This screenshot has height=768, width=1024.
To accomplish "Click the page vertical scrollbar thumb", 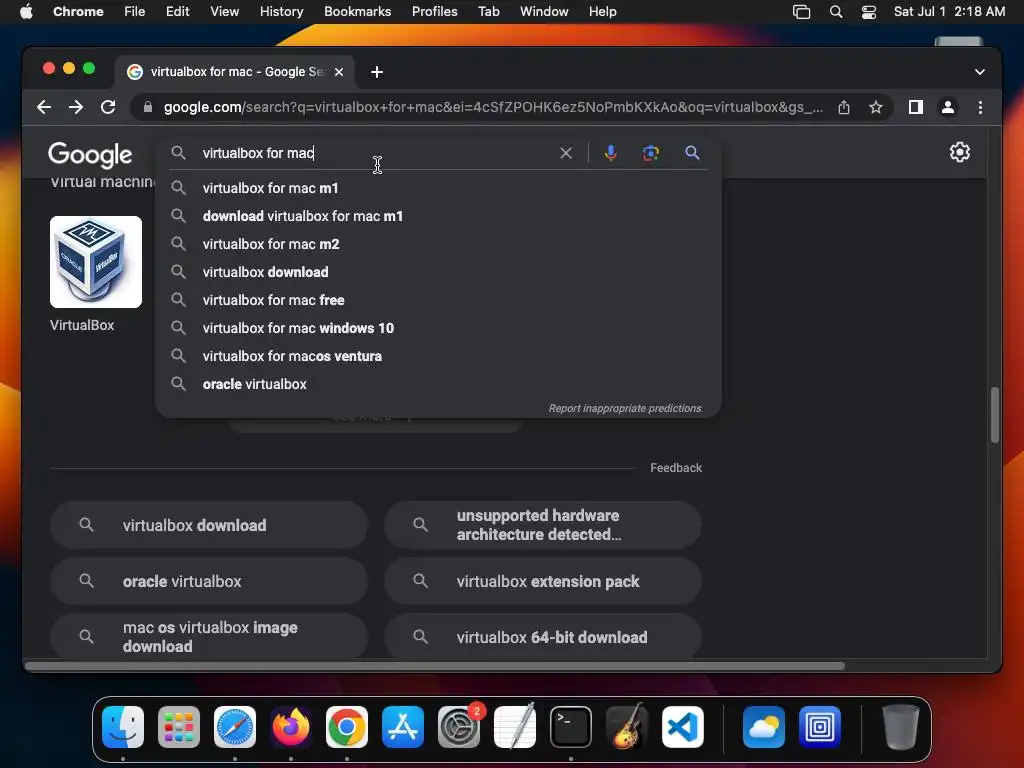I will 995,415.
